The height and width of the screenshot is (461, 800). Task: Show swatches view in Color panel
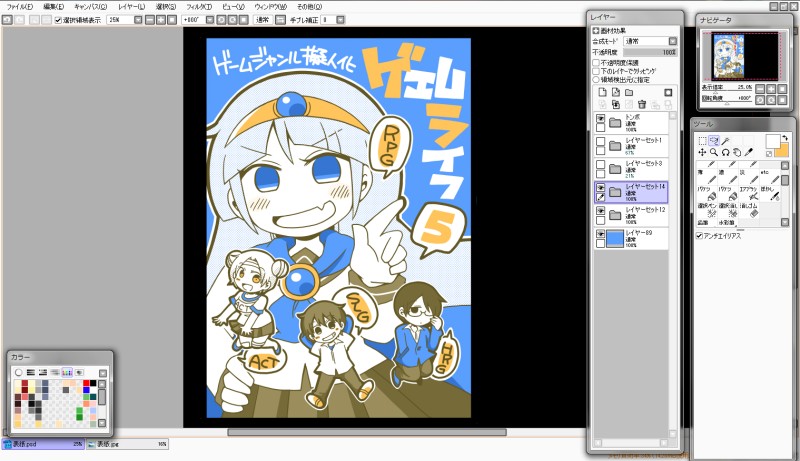pyautogui.click(x=67, y=372)
